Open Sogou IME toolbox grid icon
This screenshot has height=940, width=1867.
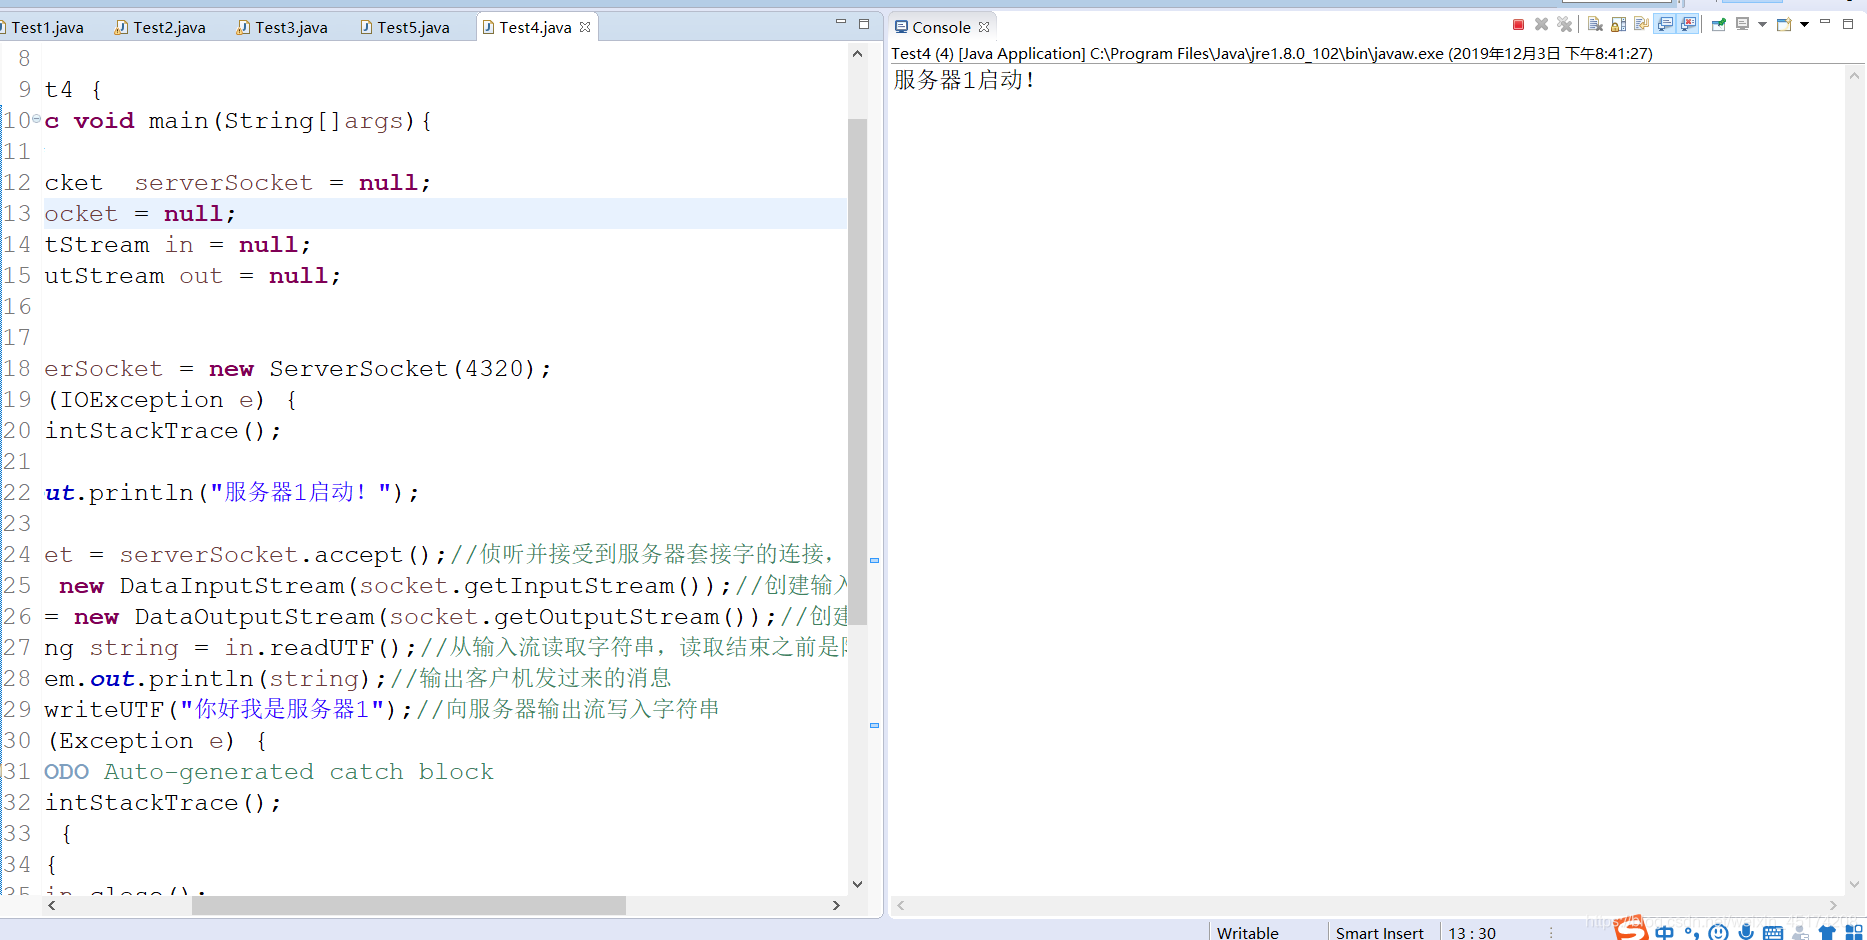point(1853,932)
